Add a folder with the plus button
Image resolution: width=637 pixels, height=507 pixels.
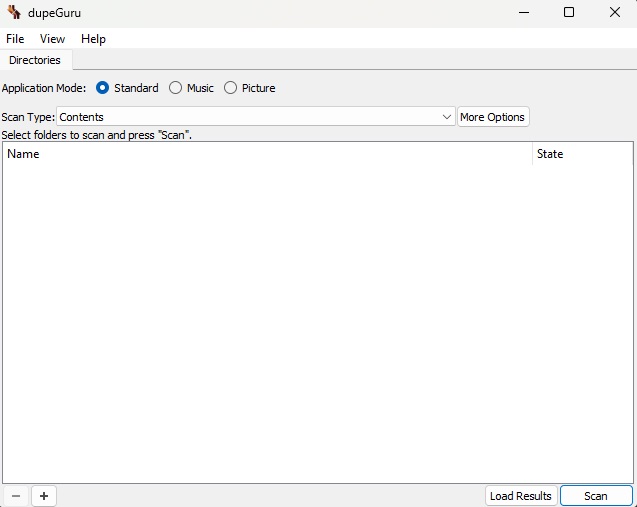44,496
